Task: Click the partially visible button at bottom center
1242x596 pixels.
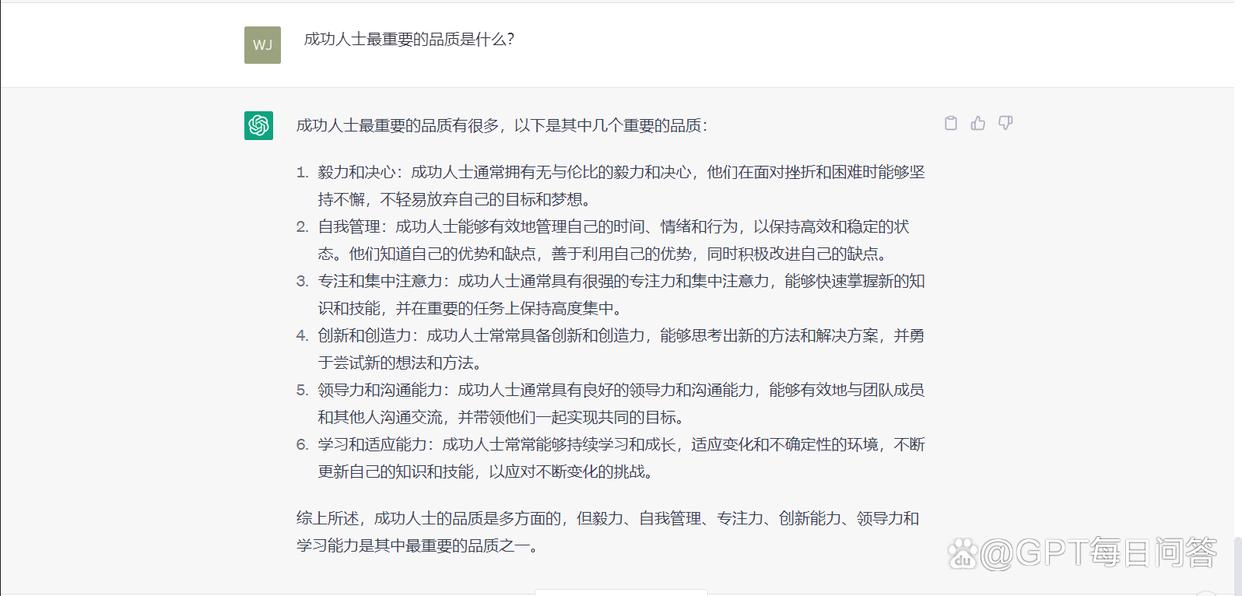Action: coord(621,592)
